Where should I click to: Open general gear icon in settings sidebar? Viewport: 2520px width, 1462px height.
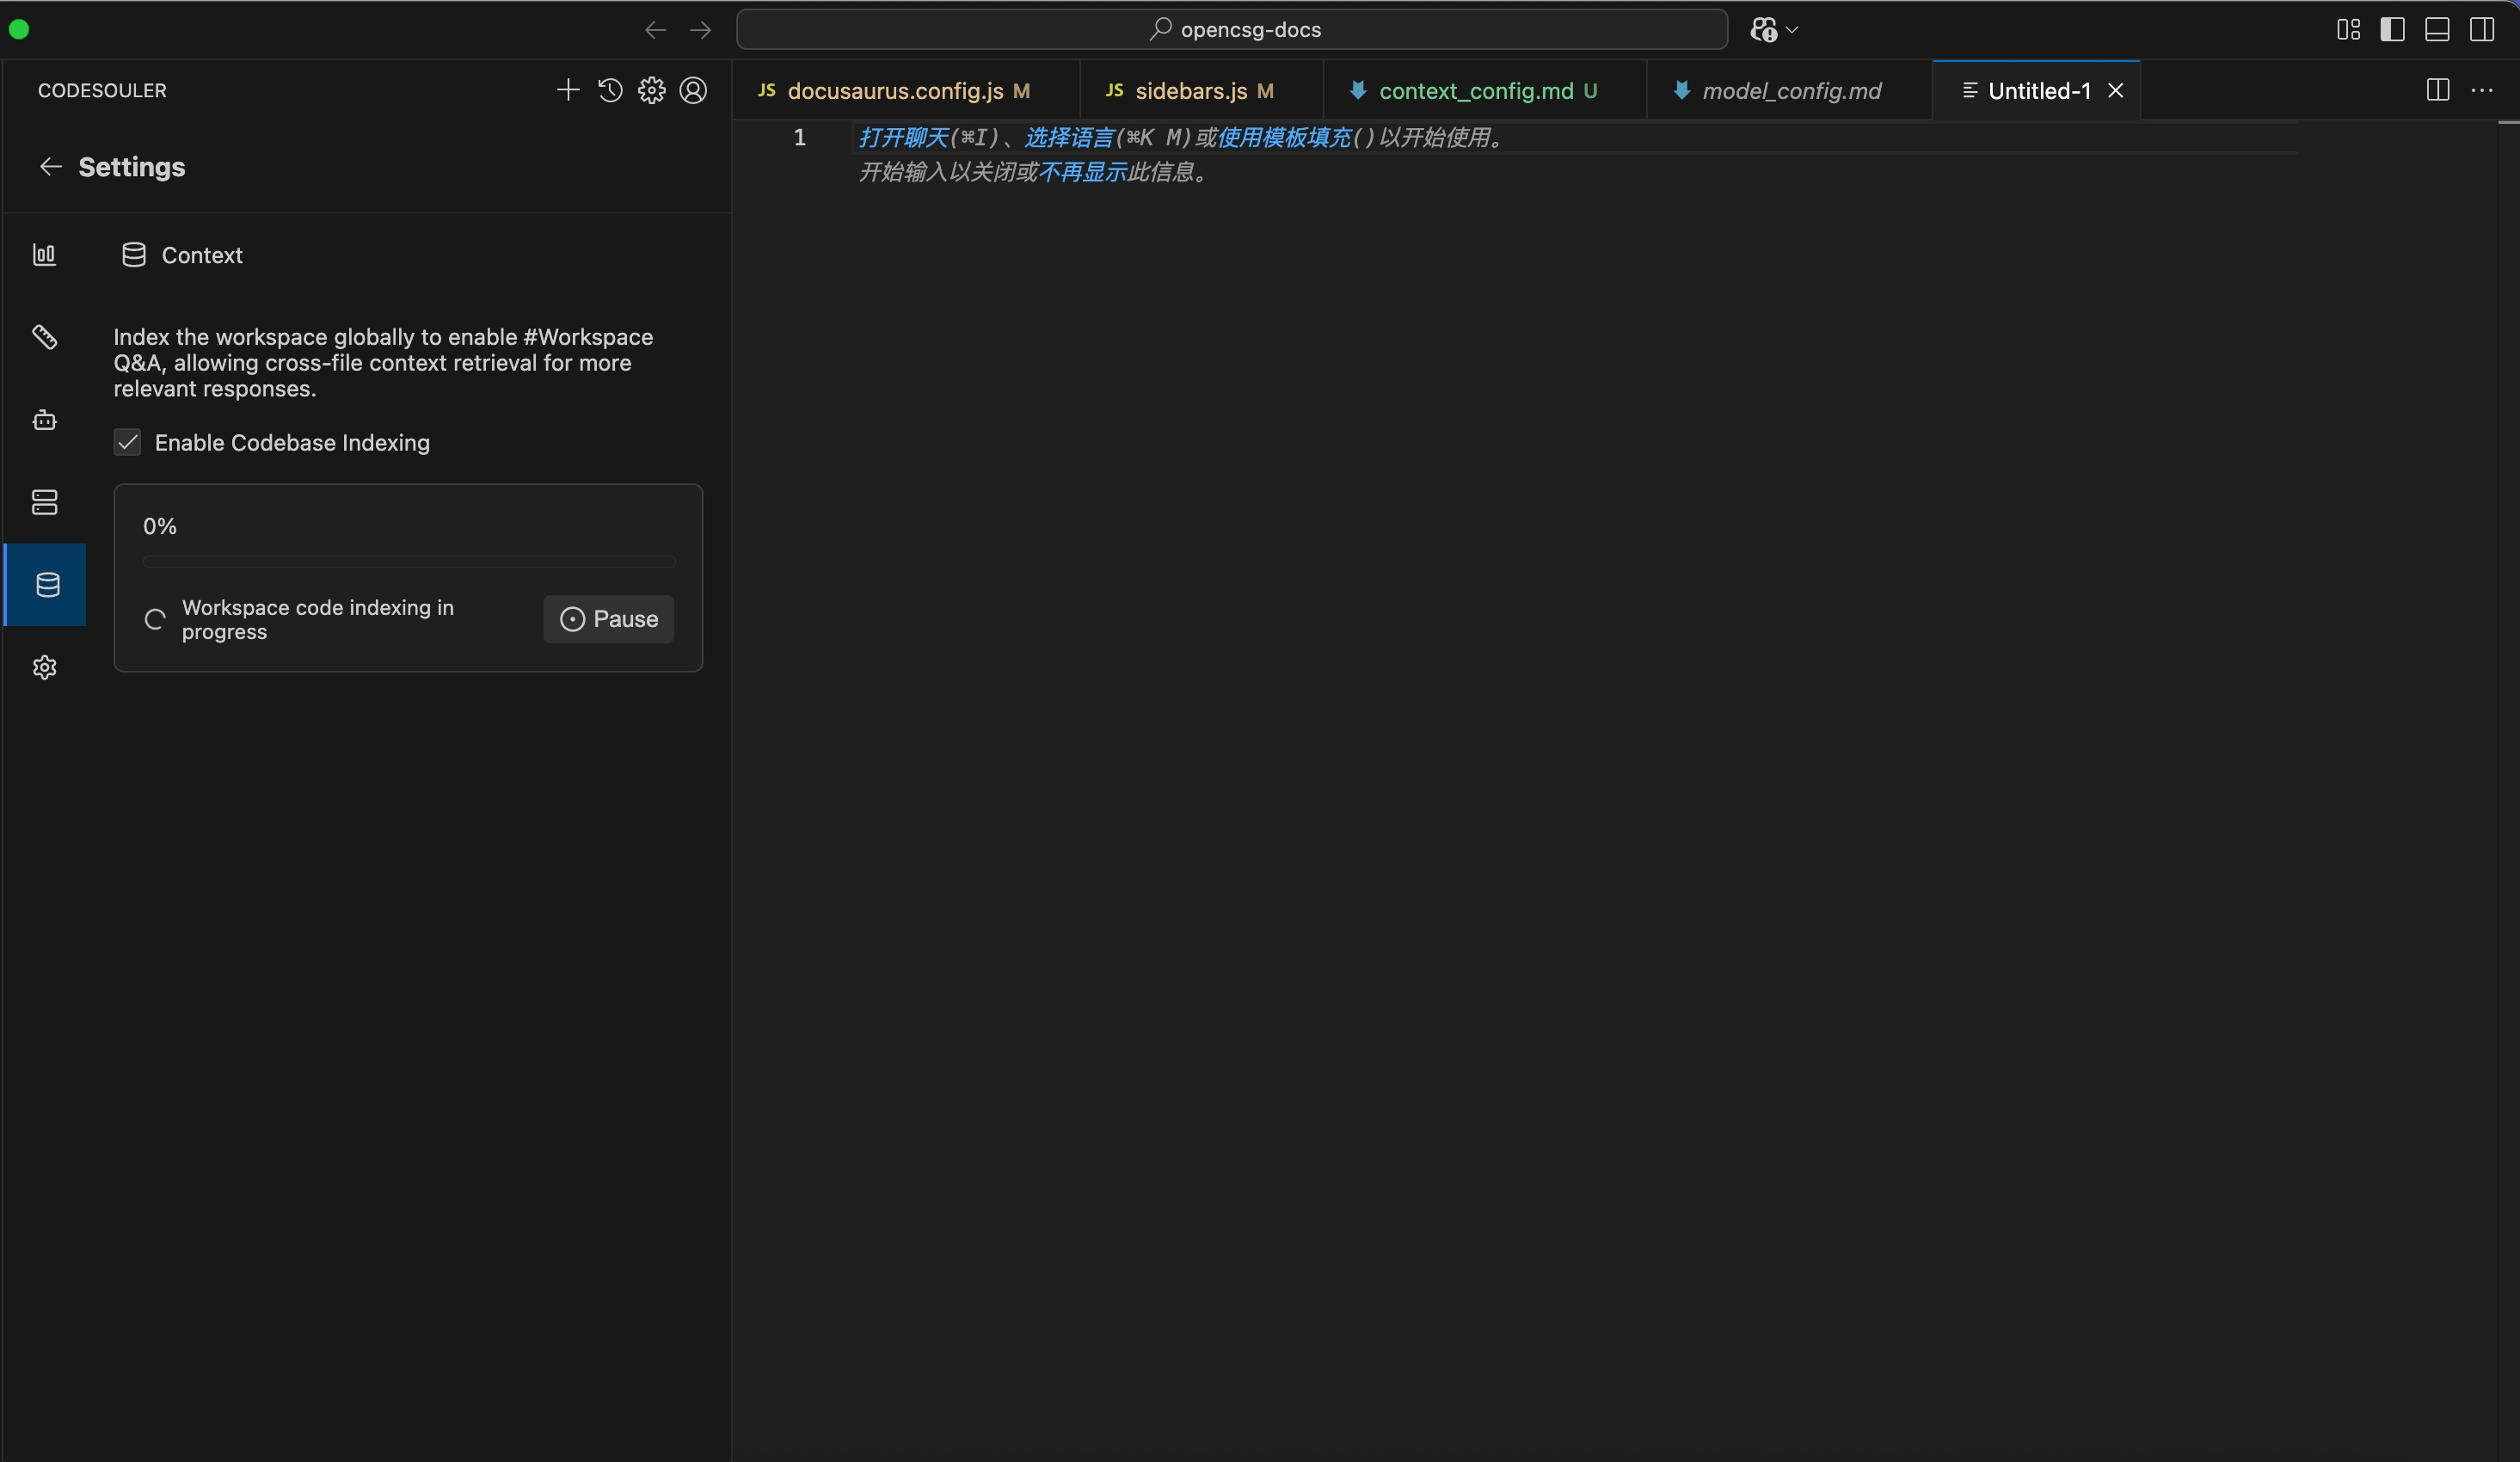[x=44, y=667]
